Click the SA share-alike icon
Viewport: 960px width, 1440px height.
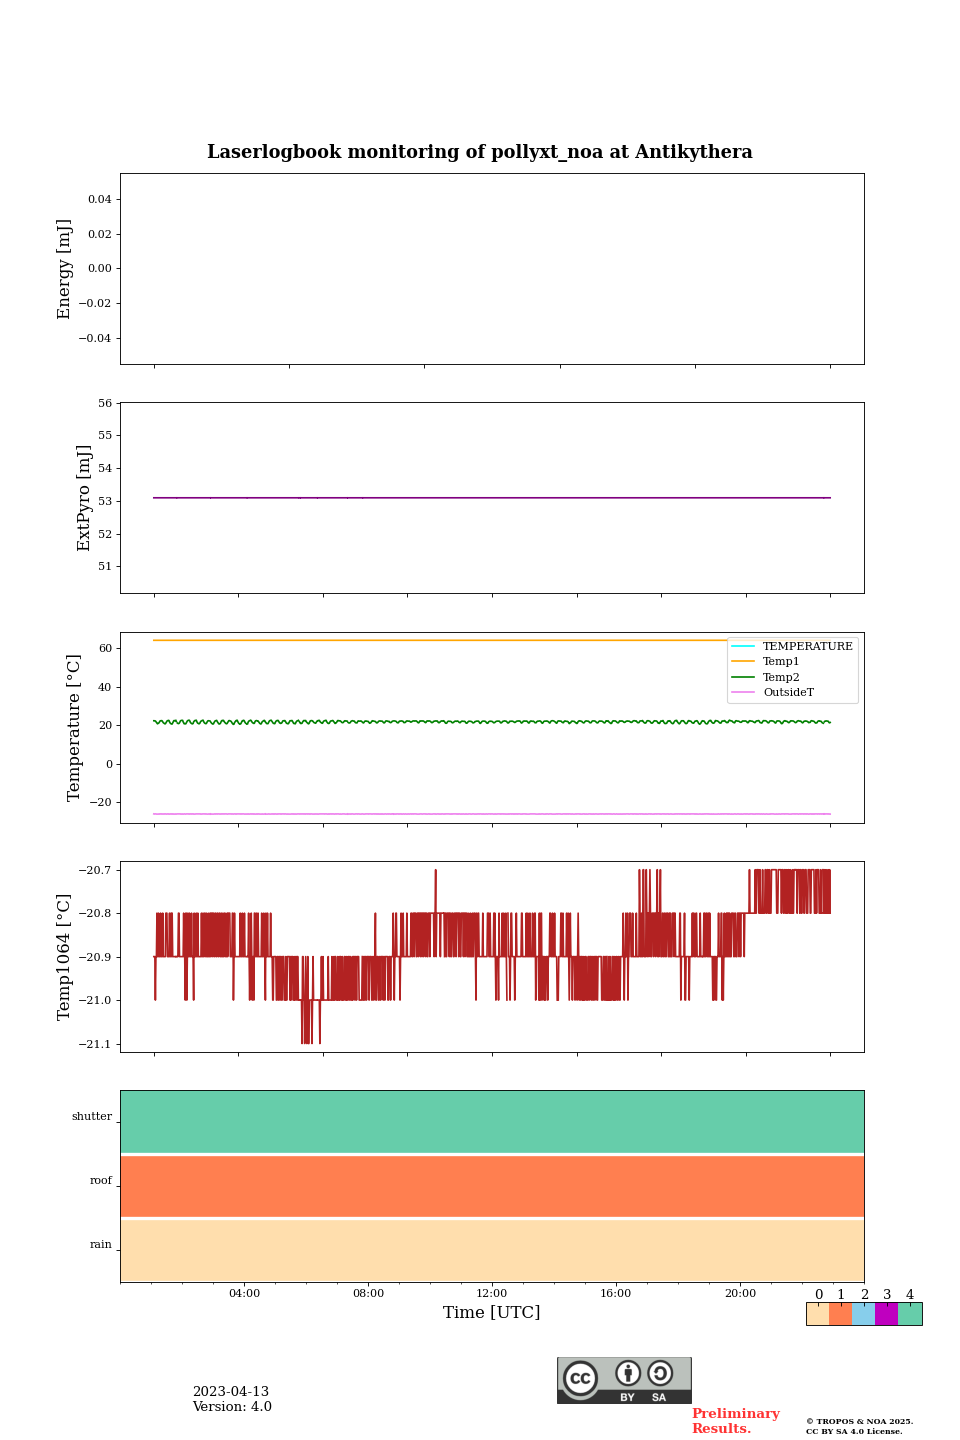point(660,1373)
